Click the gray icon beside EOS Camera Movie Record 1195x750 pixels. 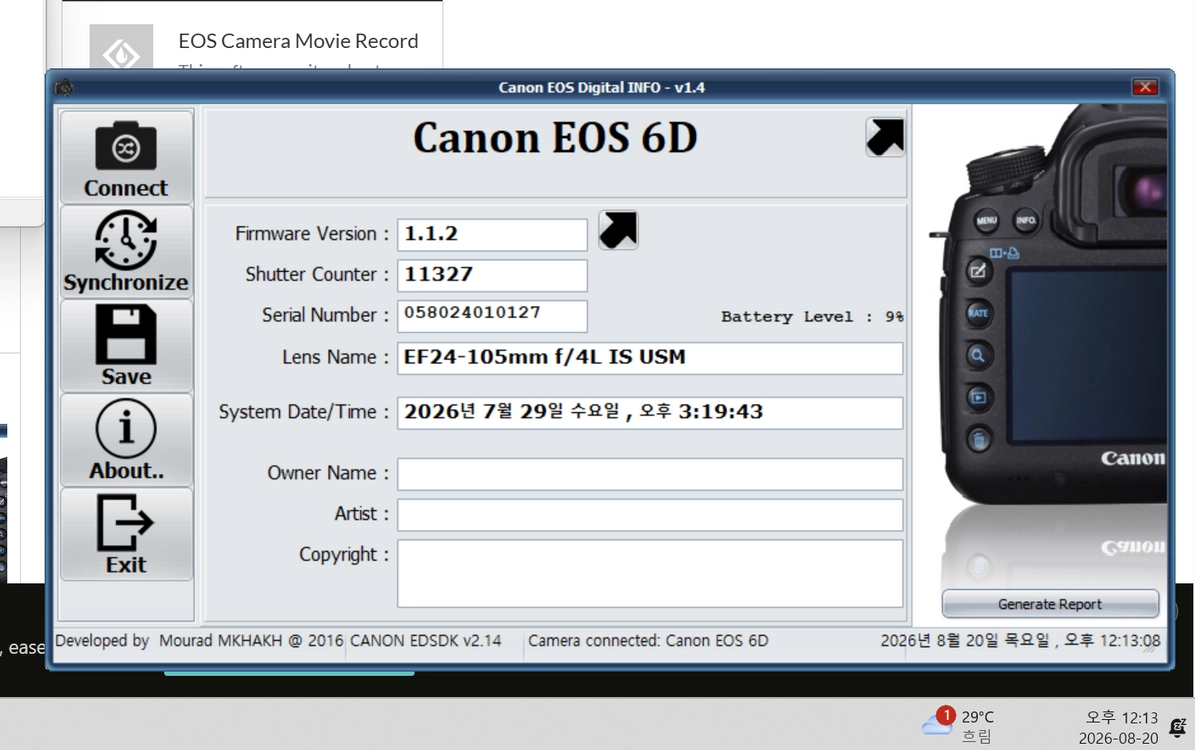click(121, 46)
